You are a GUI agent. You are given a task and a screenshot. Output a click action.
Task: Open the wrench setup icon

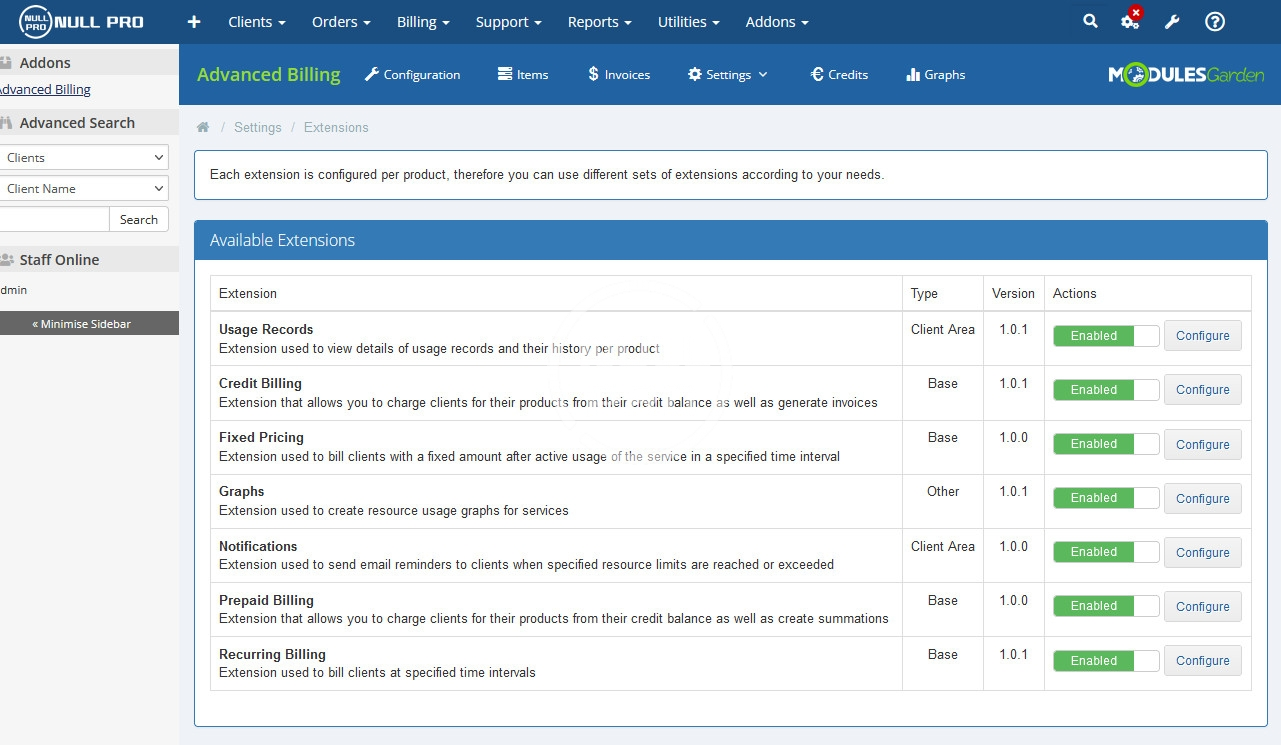(x=1173, y=22)
